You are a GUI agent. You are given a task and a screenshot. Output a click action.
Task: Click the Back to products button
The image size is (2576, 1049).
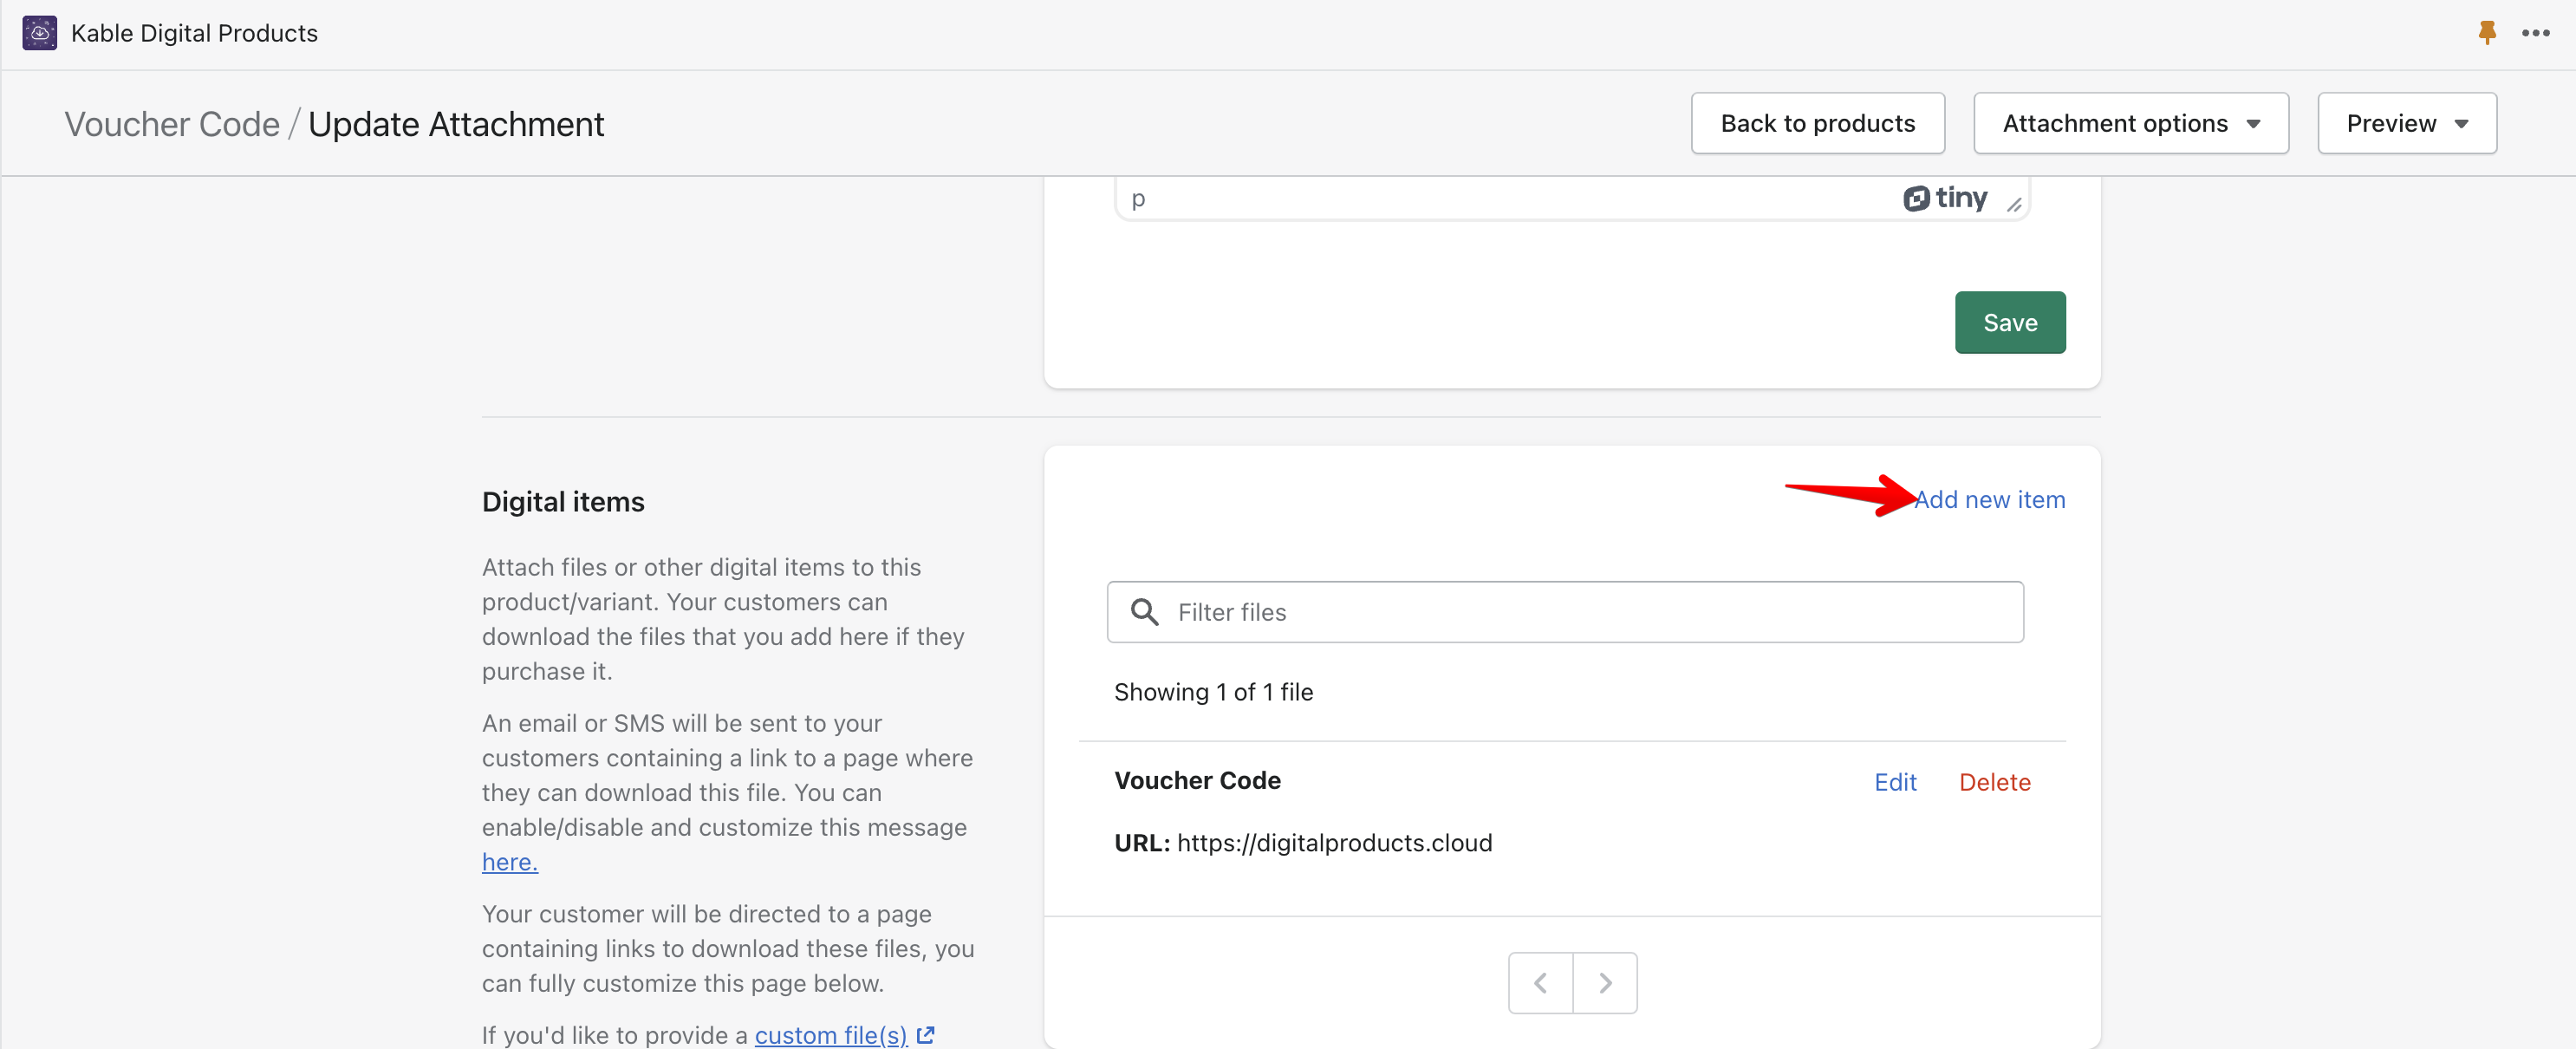(1817, 123)
